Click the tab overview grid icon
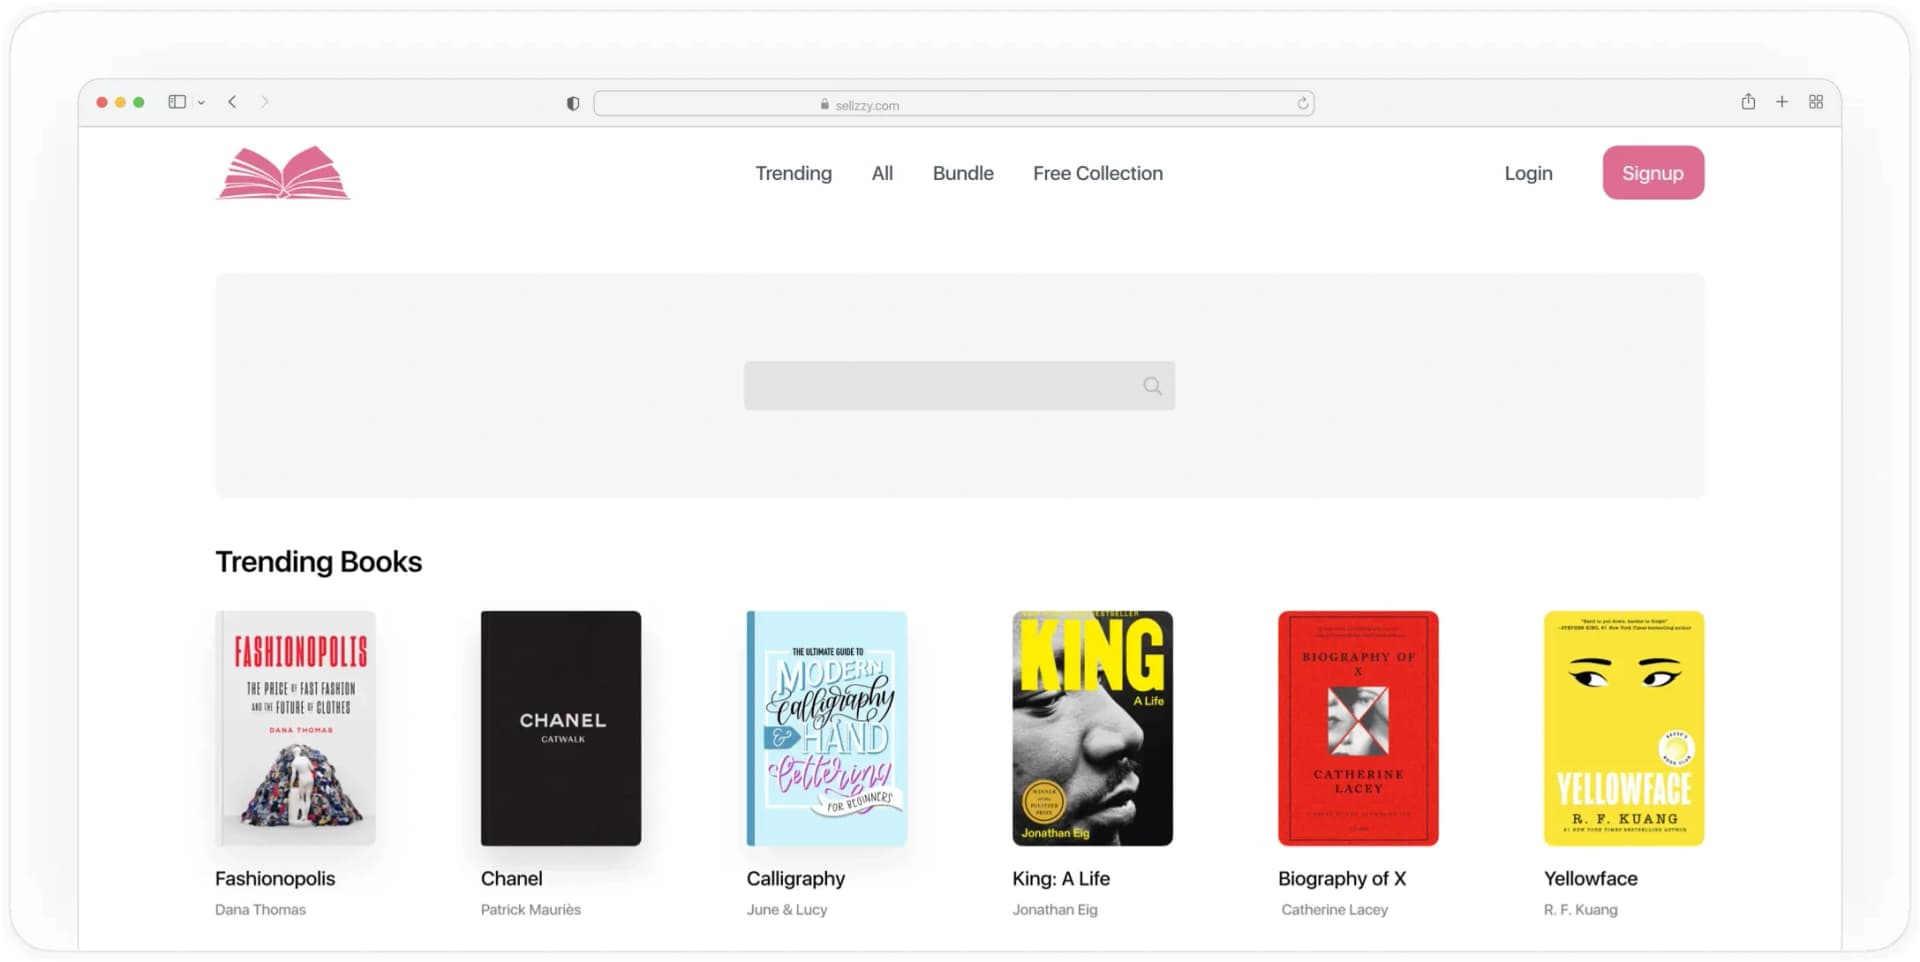1920x962 pixels. [1816, 101]
